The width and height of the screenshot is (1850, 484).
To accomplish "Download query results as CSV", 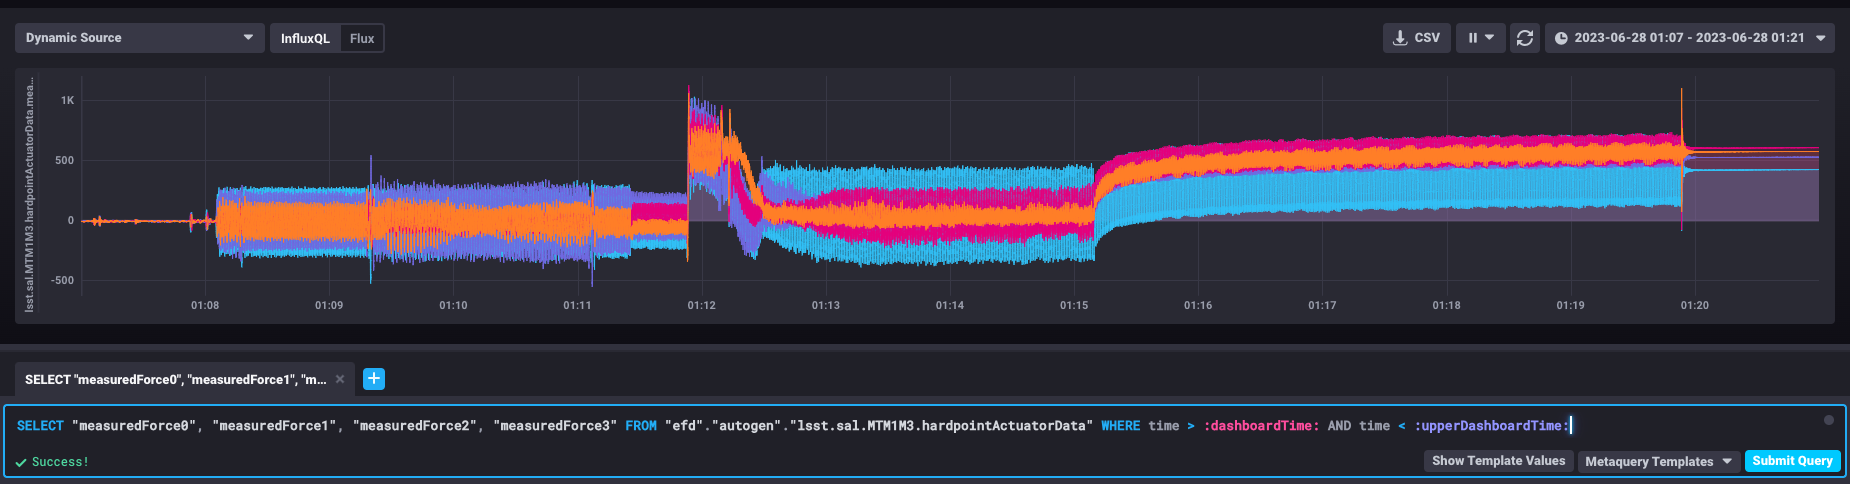I will coord(1417,38).
